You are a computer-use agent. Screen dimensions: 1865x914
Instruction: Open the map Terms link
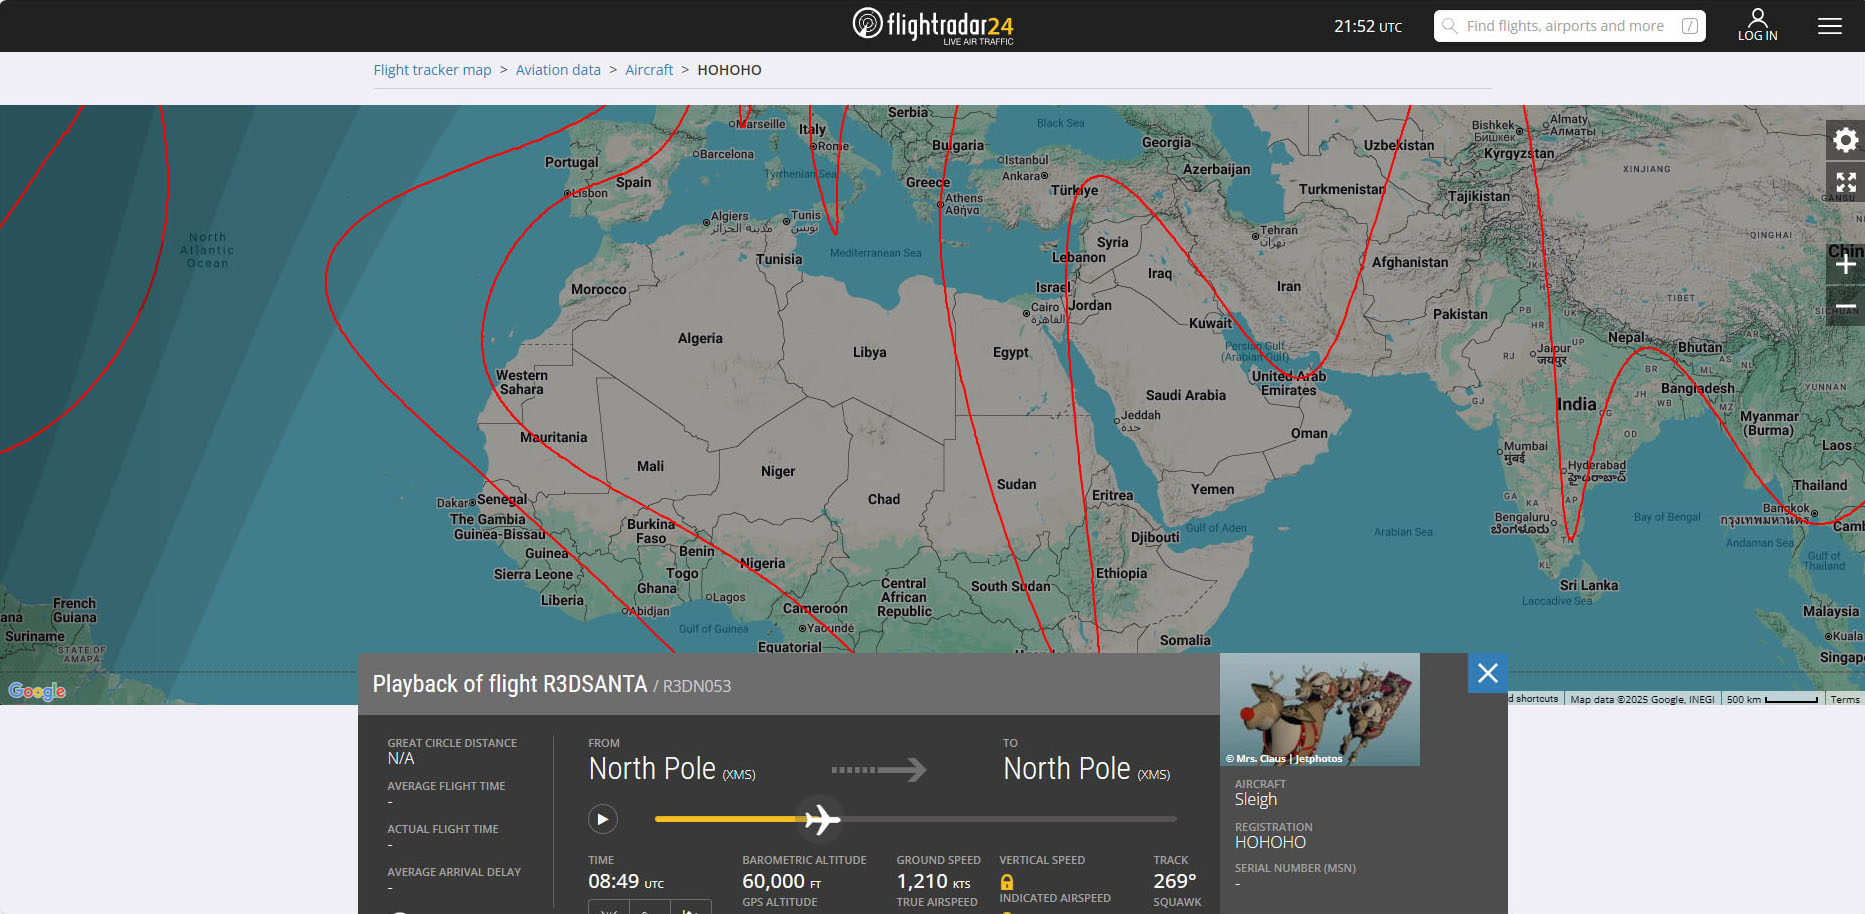1844,699
